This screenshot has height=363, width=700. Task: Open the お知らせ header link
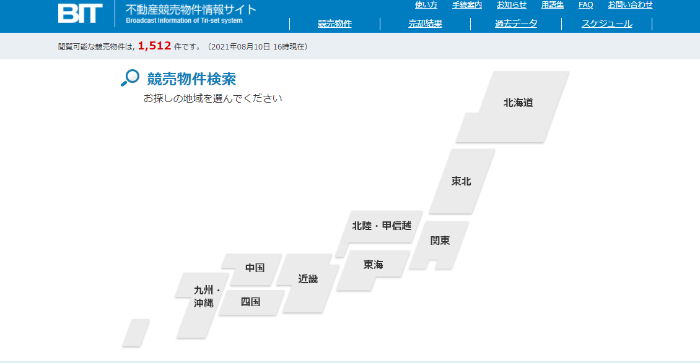[512, 5]
